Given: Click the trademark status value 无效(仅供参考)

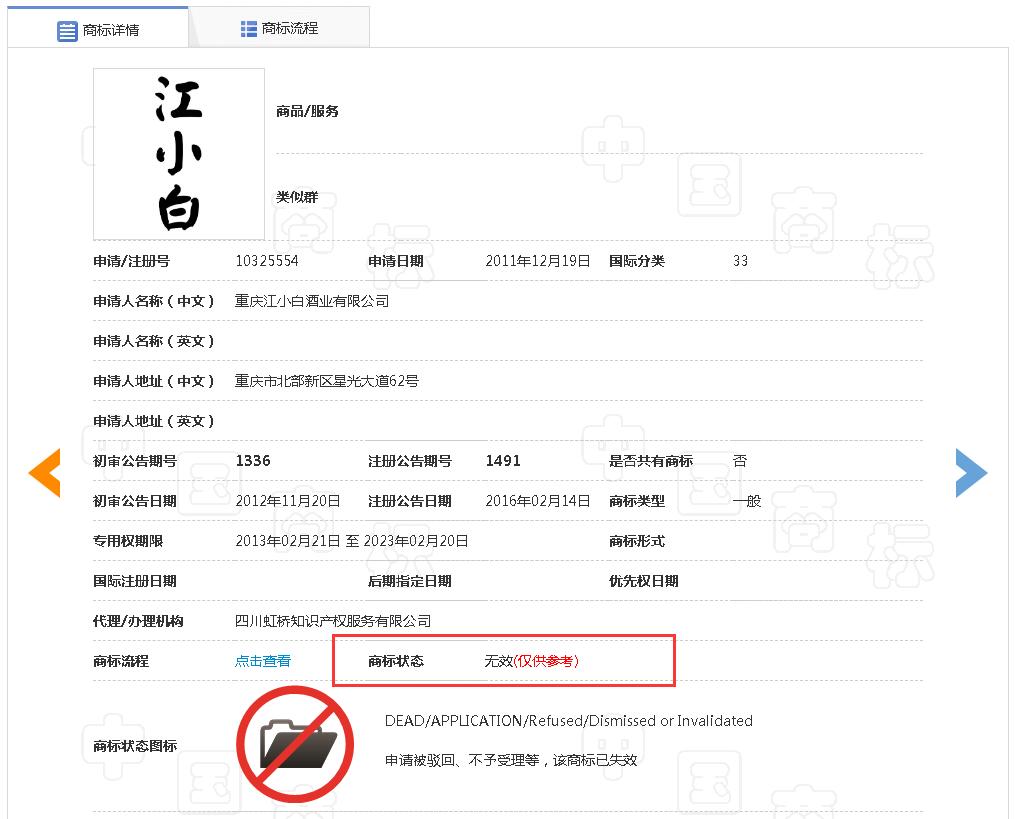Looking at the screenshot, I should [x=531, y=661].
